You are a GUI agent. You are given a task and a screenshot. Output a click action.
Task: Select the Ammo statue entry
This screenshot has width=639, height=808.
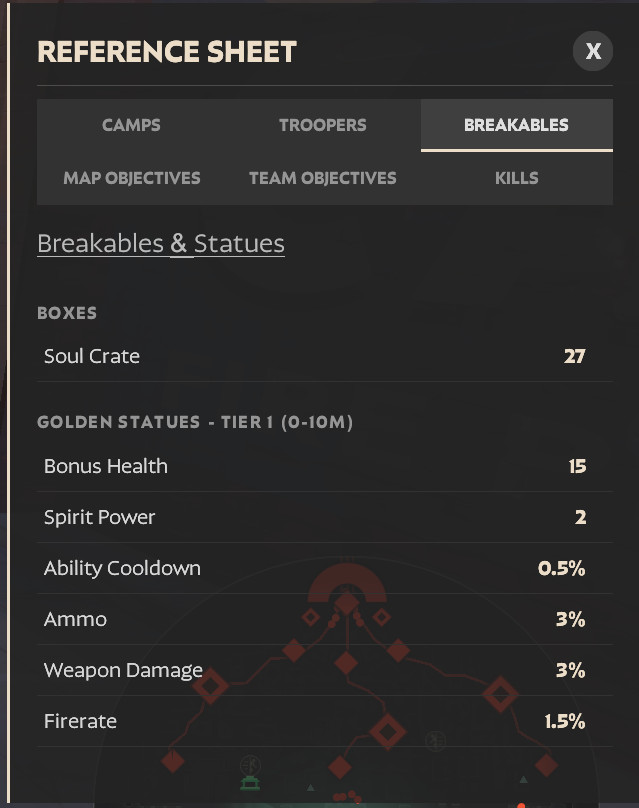pos(75,619)
